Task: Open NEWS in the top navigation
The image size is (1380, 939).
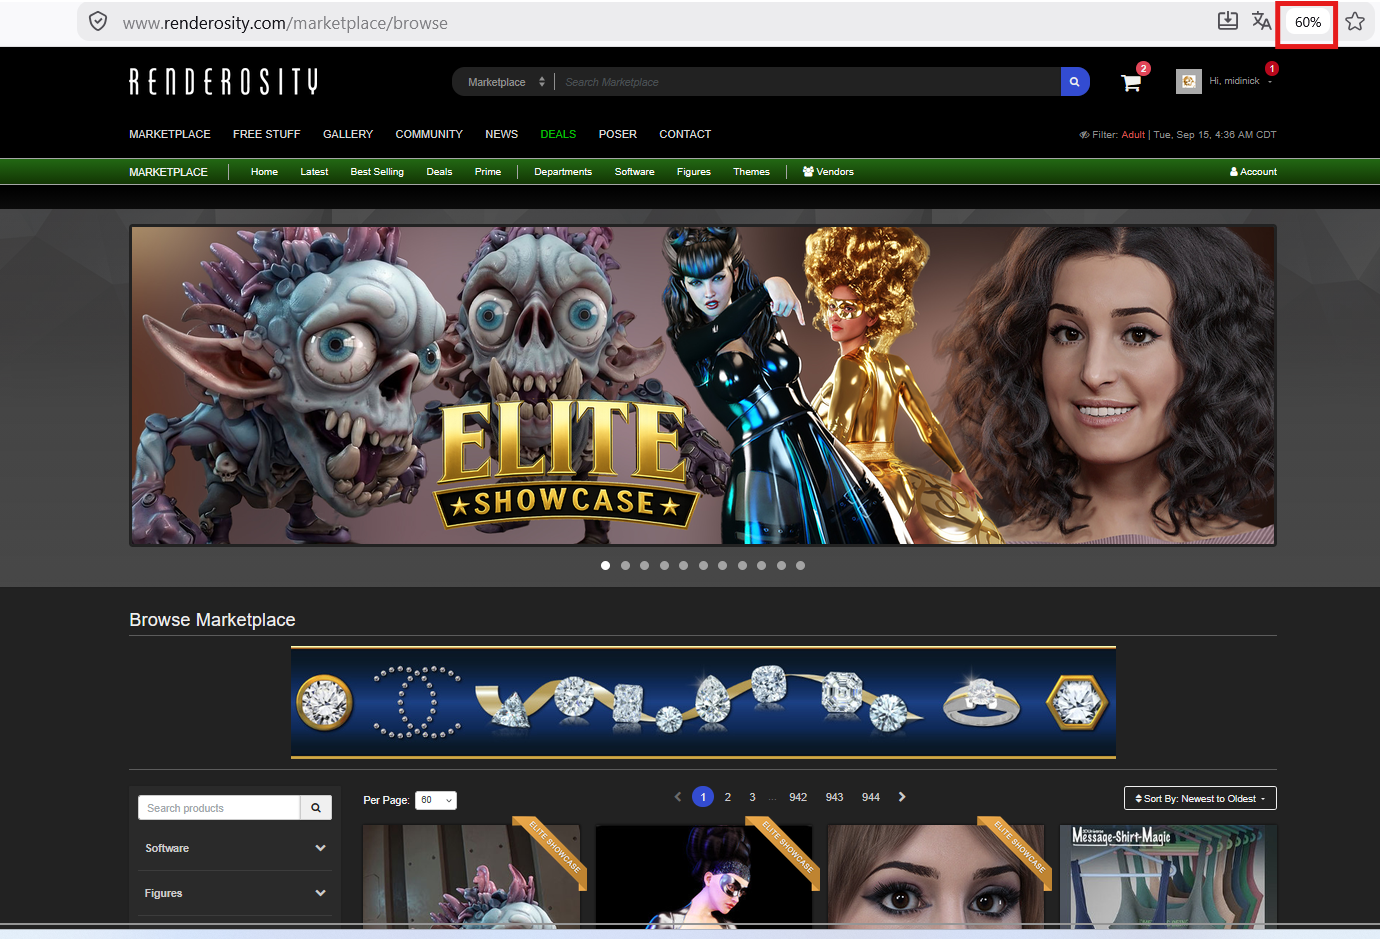Action: 502,134
